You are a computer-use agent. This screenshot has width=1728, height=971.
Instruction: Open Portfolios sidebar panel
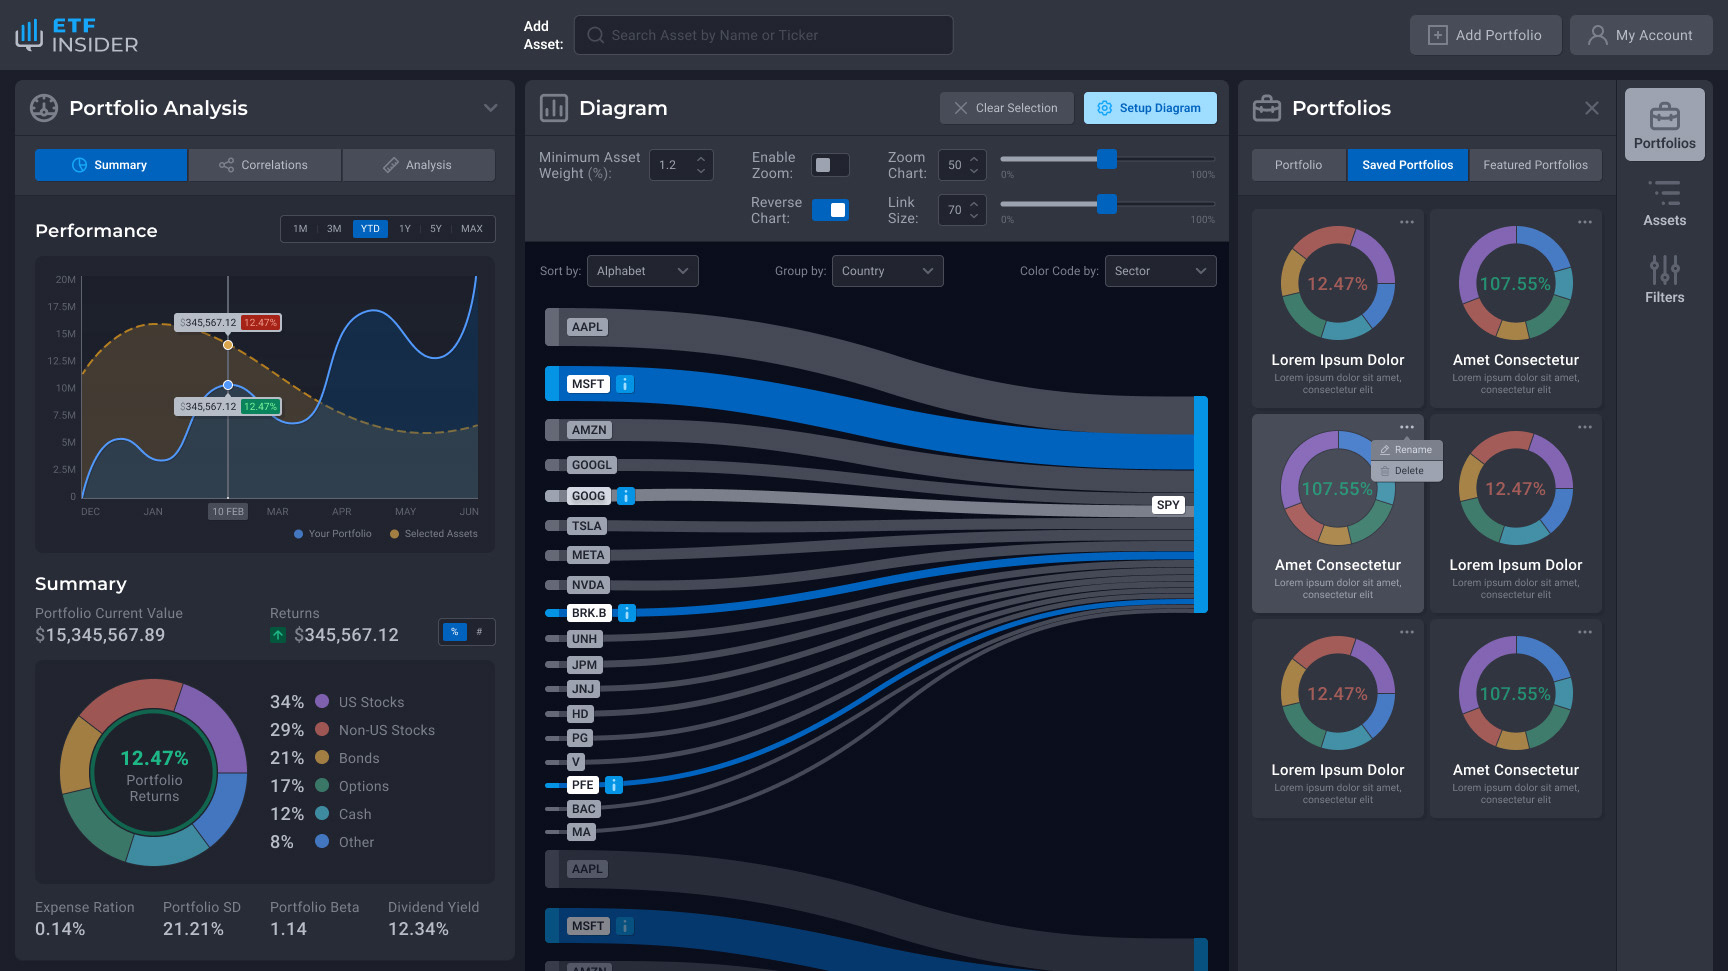pyautogui.click(x=1664, y=125)
